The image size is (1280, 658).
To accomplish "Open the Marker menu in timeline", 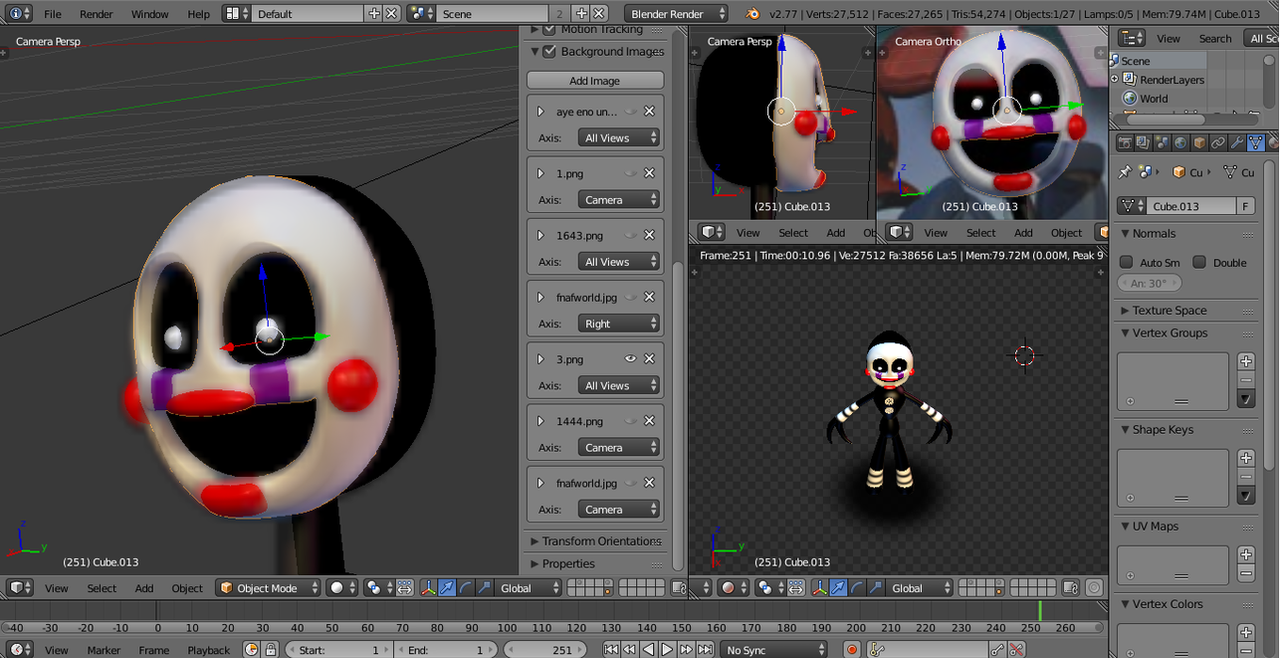I will coord(104,650).
